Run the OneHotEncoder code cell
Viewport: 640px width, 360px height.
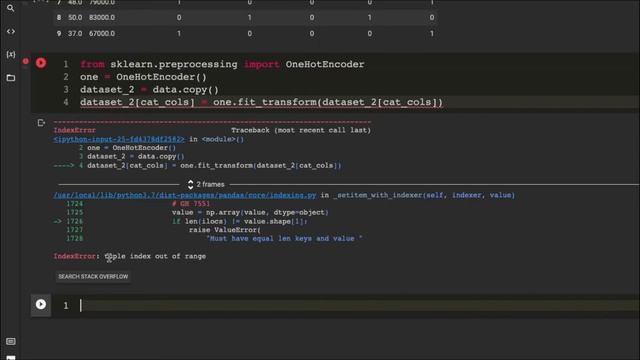tap(41, 63)
